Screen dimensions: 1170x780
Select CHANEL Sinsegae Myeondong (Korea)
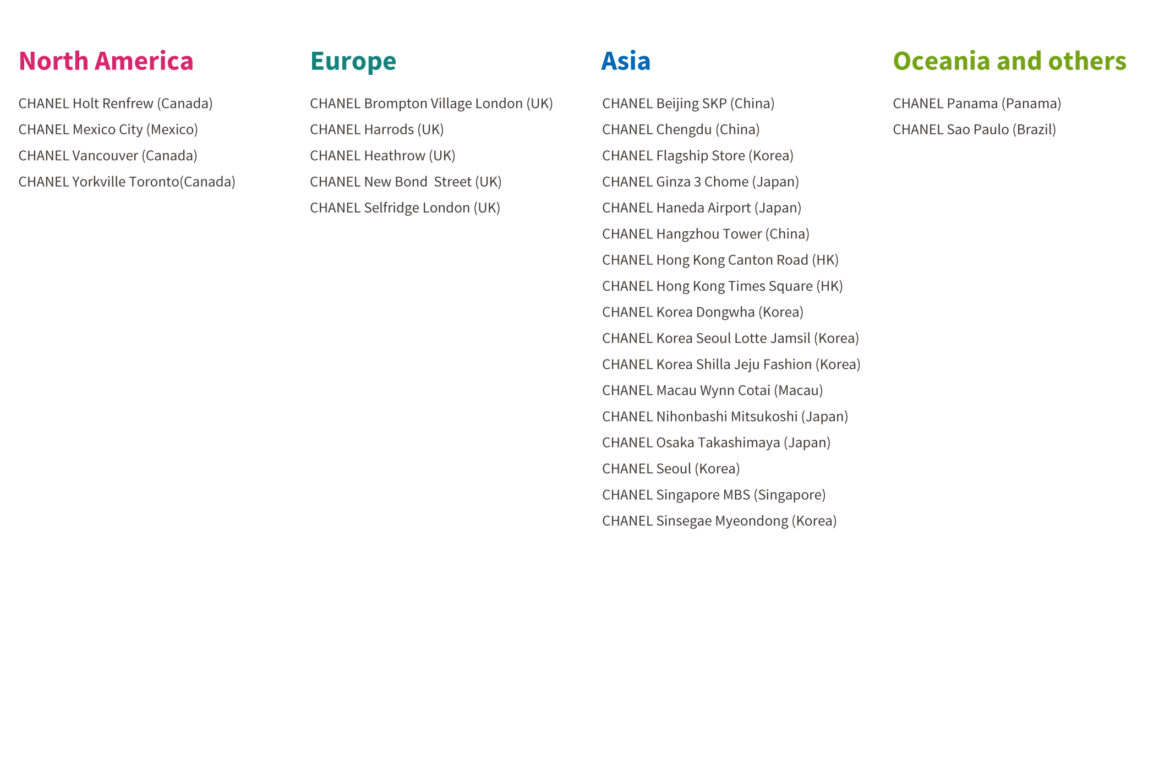(x=719, y=520)
